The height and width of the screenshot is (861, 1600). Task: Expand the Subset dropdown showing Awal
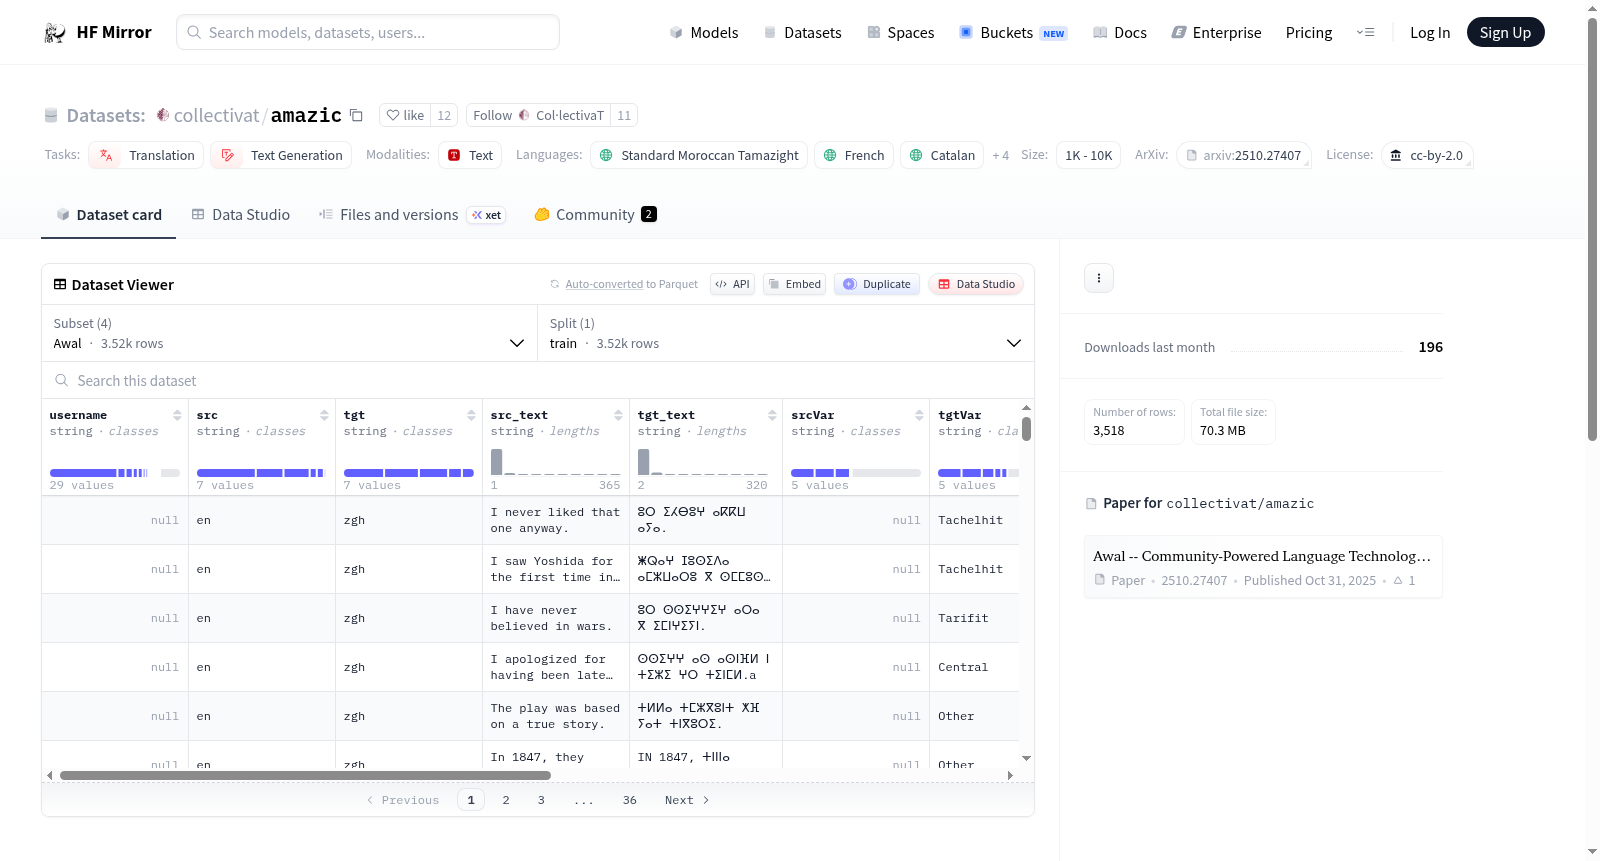pos(289,333)
